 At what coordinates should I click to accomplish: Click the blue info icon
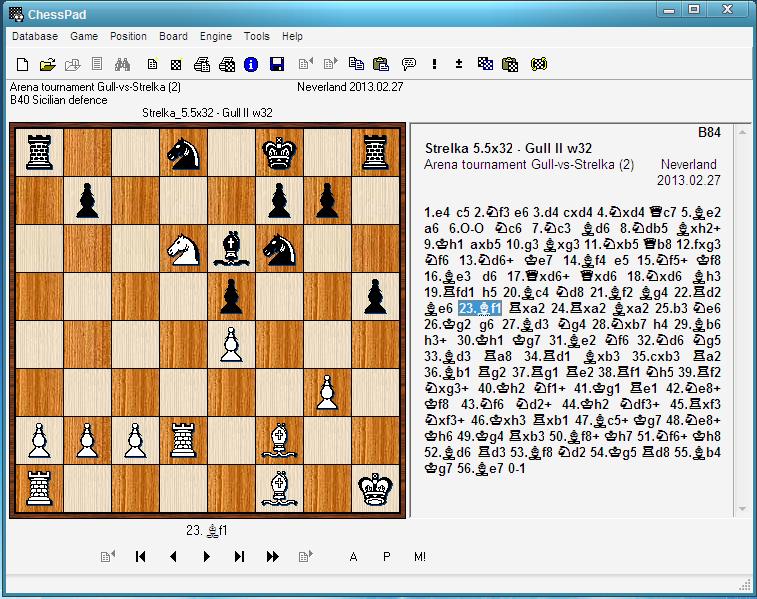point(251,64)
